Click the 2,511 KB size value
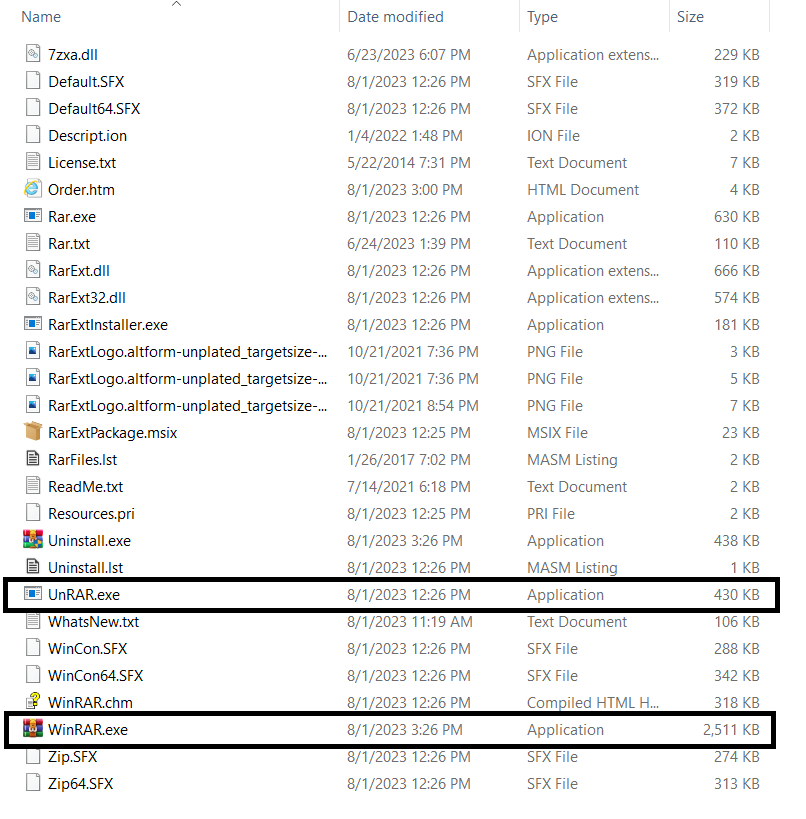The width and height of the screenshot is (806, 819). (731, 730)
